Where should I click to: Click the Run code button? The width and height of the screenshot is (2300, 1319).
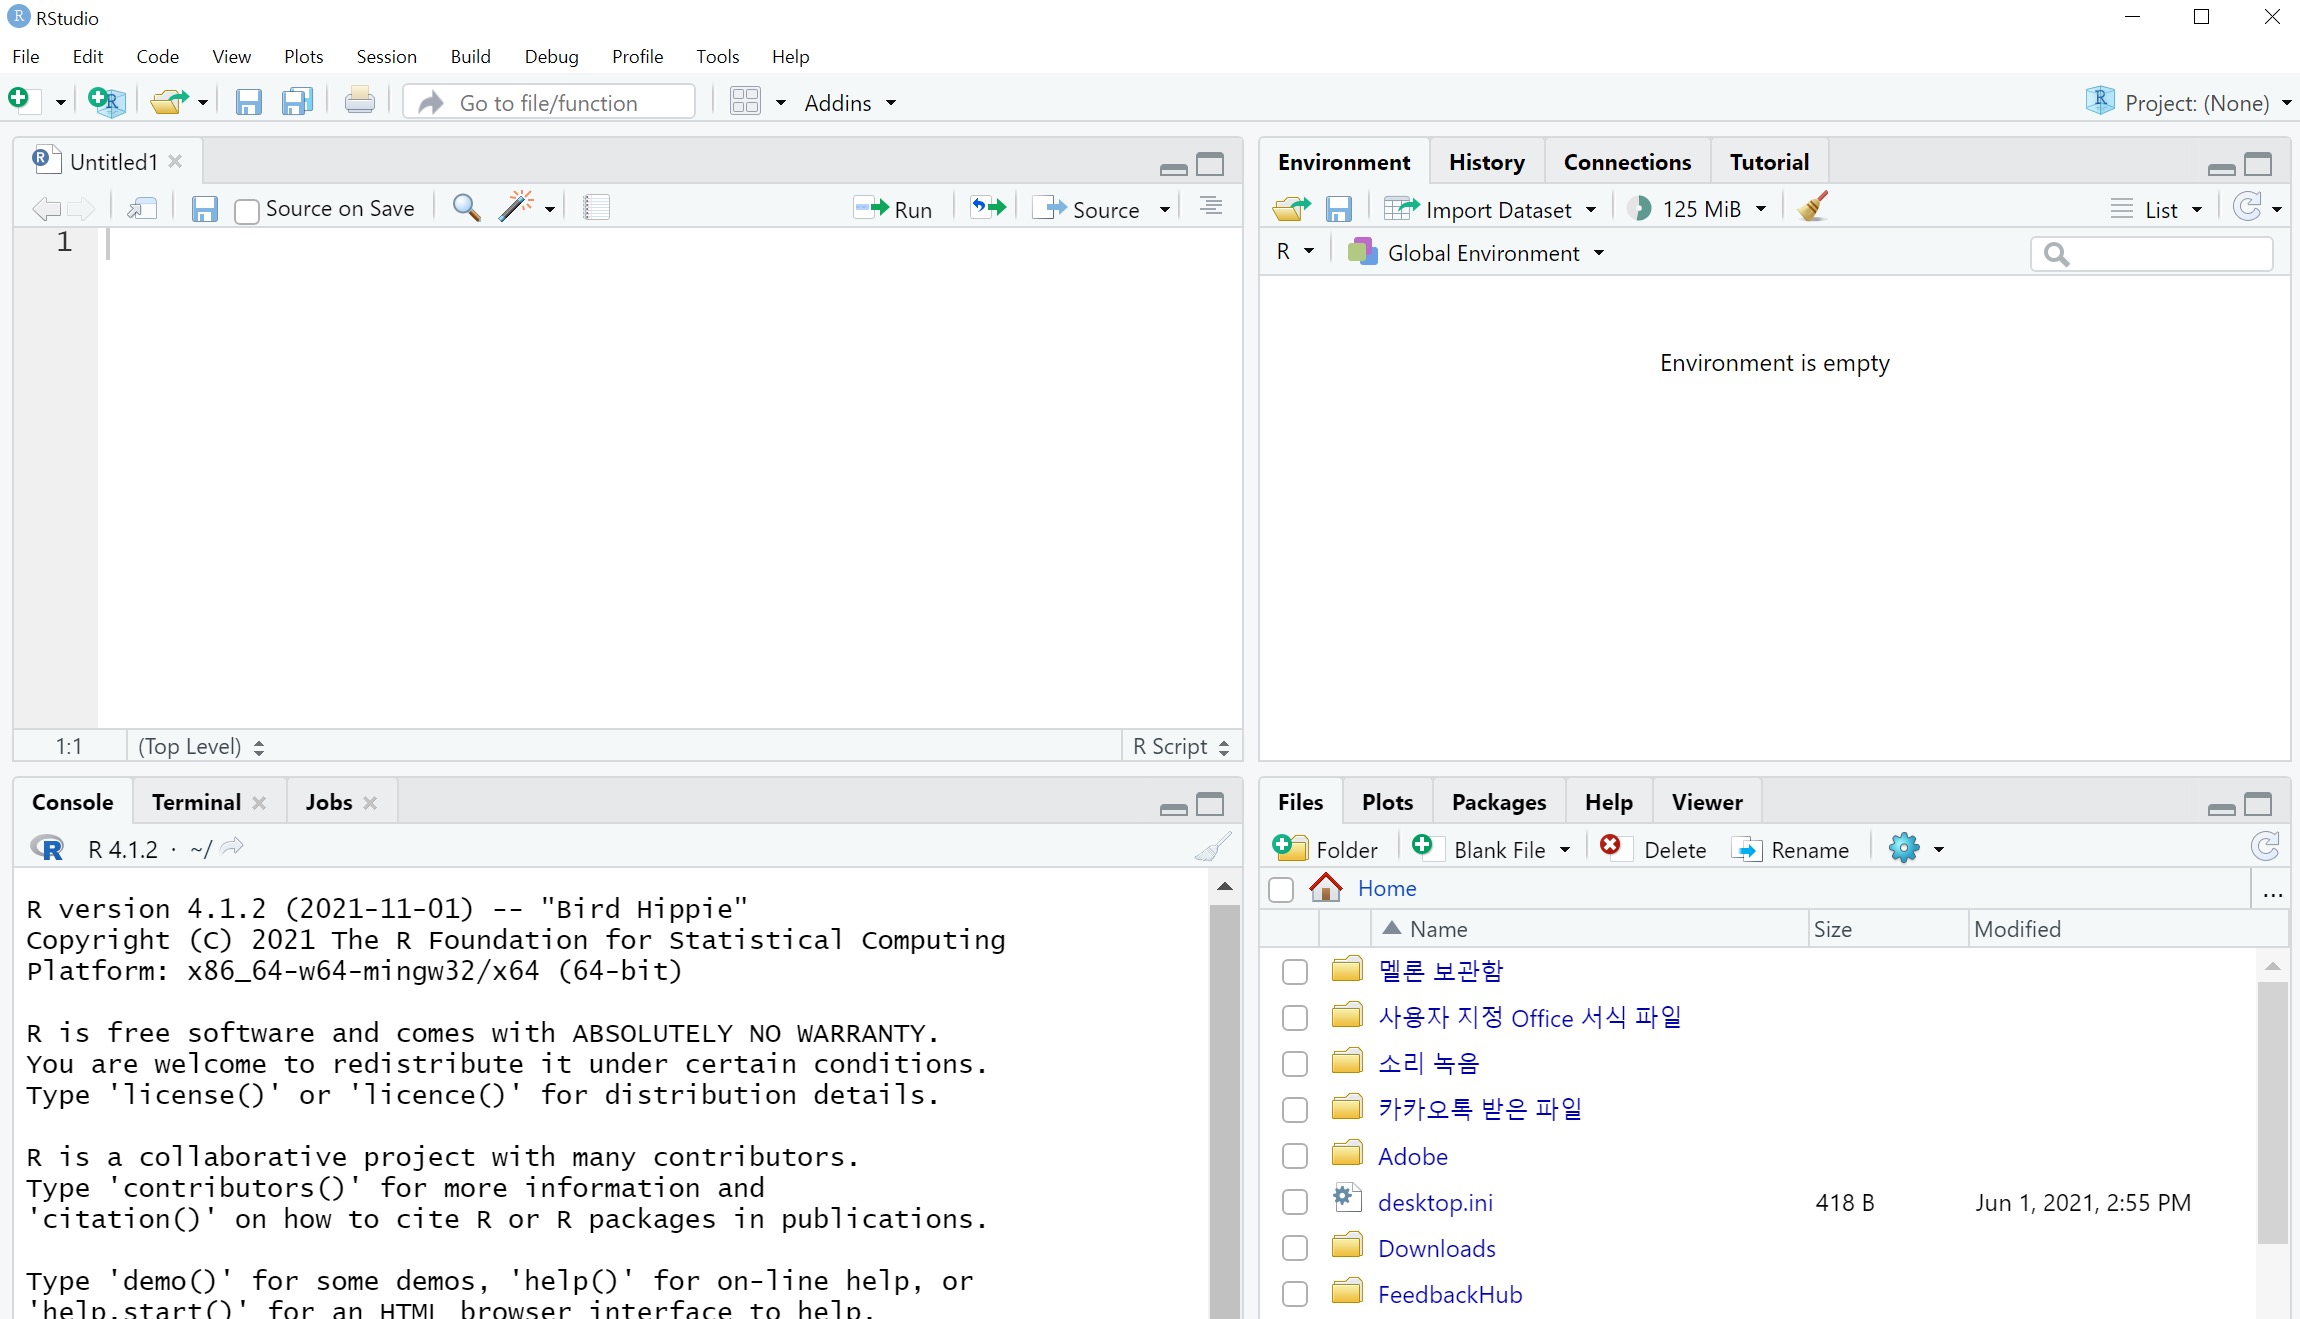pos(893,209)
